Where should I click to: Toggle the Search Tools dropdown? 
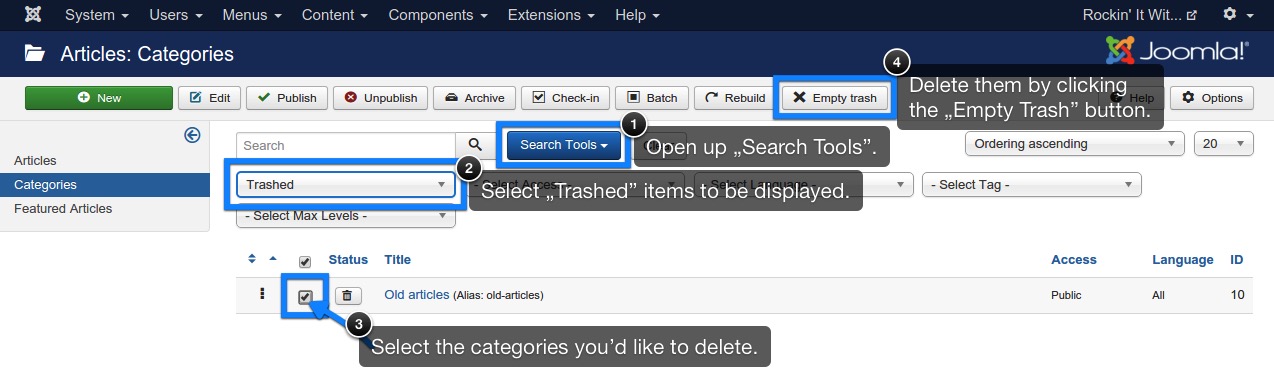coord(564,145)
